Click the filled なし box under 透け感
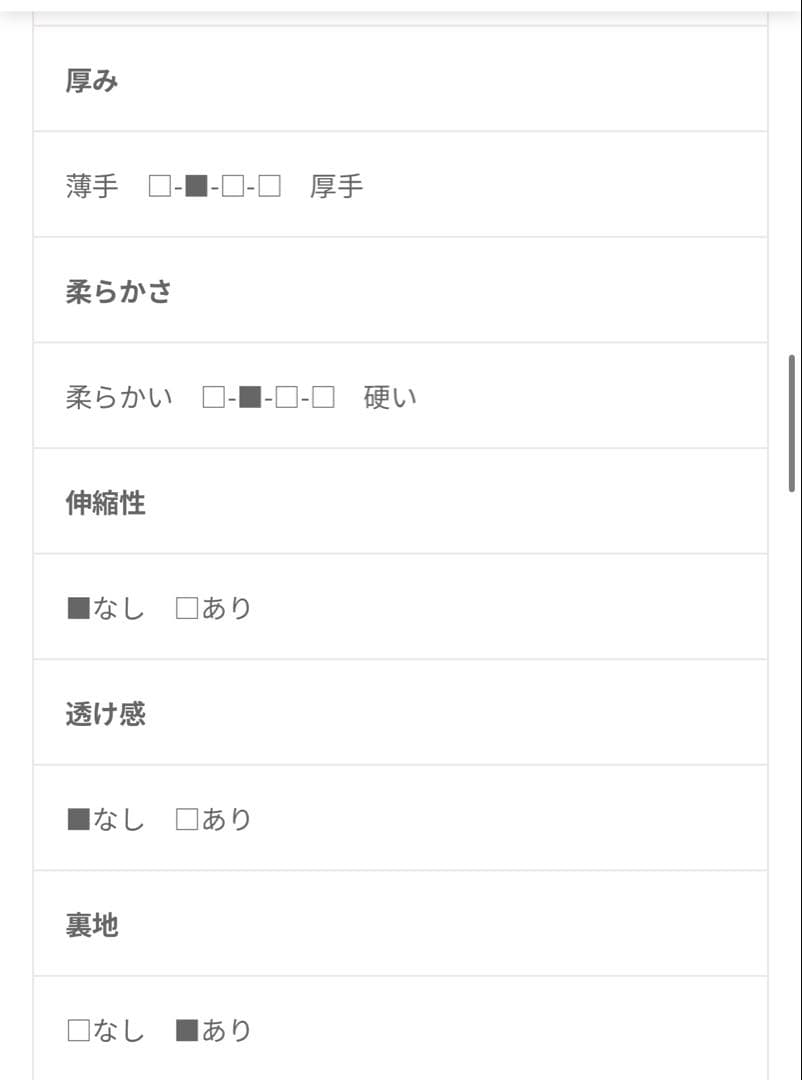This screenshot has height=1080, width=802. tap(78, 820)
